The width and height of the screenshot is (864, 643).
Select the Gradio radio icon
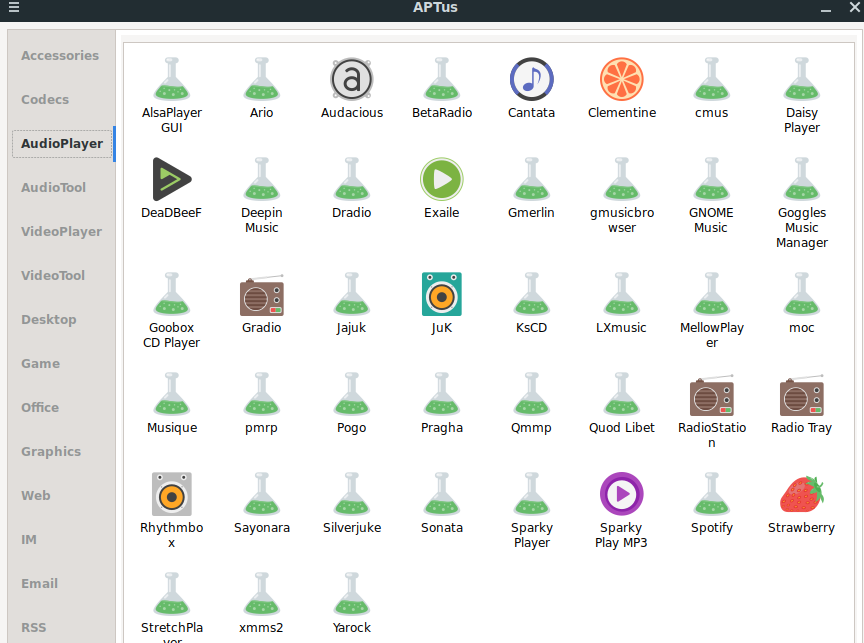tap(261, 294)
